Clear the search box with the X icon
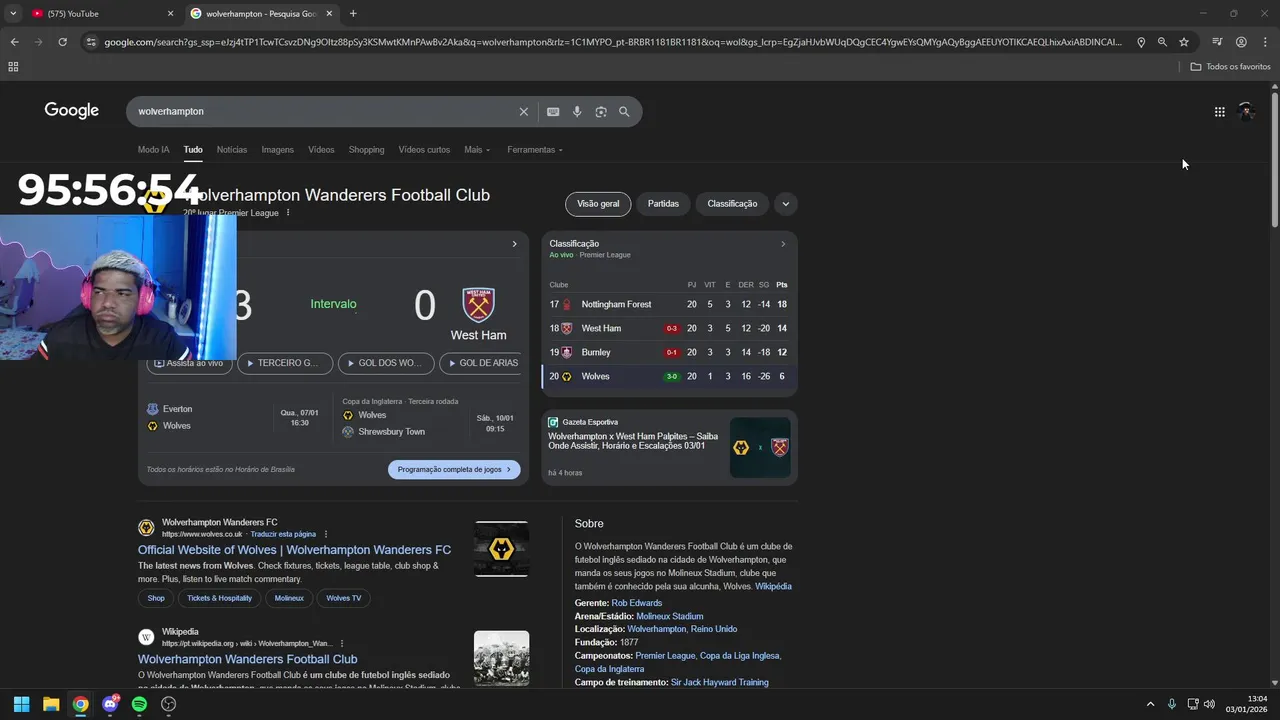 pyautogui.click(x=523, y=112)
